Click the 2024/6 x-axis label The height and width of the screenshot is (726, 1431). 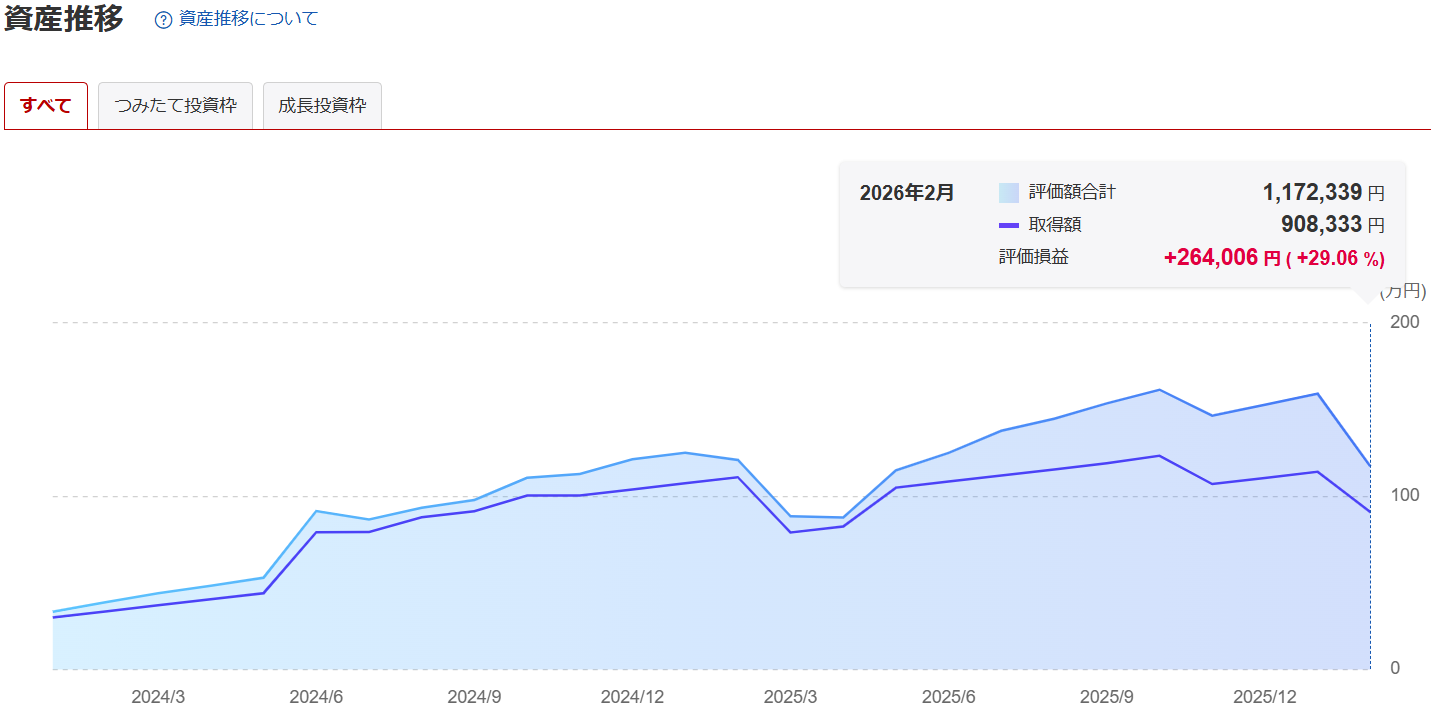pos(316,697)
